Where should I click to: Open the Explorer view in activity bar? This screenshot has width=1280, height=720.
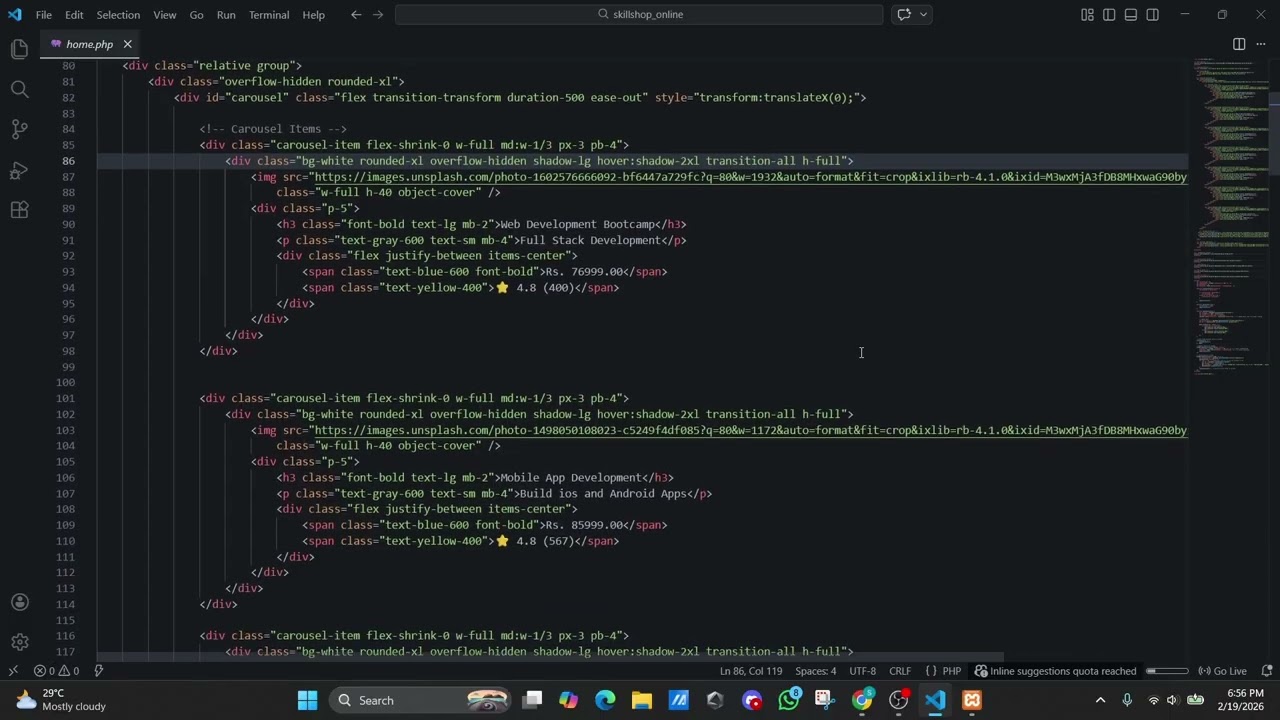19,49
